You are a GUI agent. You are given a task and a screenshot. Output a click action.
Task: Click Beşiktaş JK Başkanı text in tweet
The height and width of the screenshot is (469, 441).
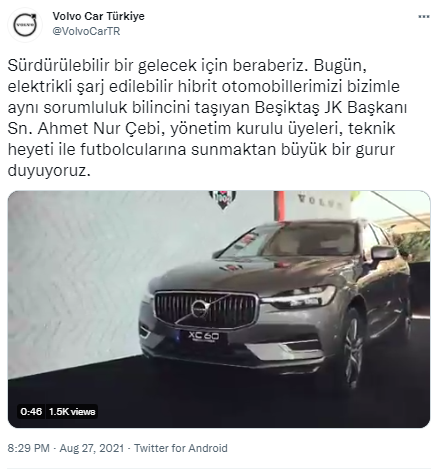click(x=331, y=107)
